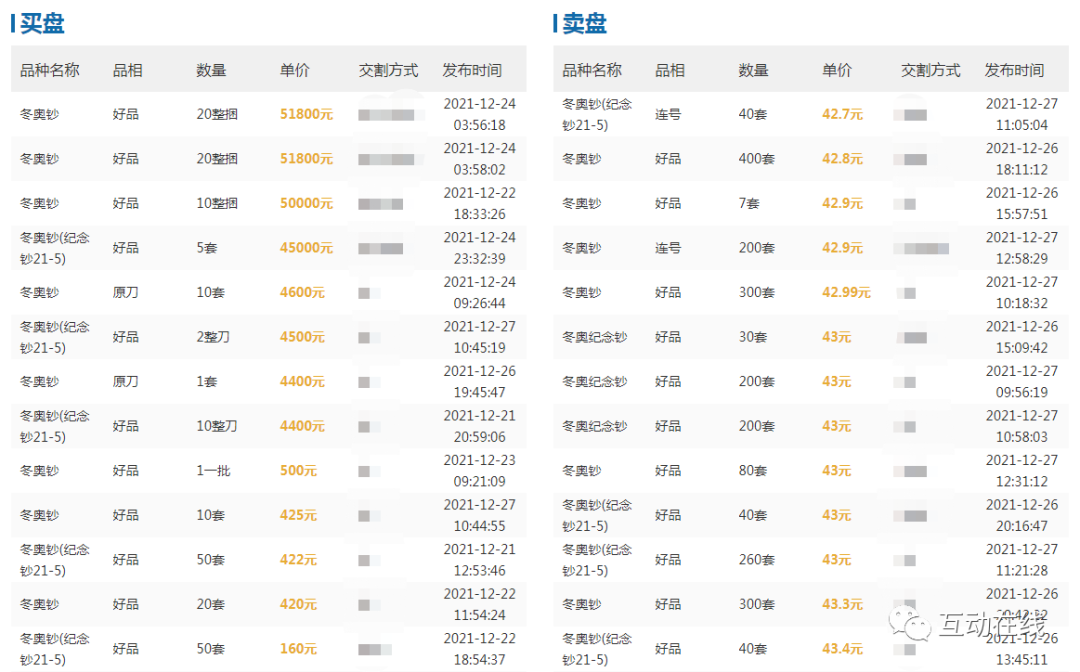Click timestamp 2021-12-22 11:54:24

coord(479,605)
